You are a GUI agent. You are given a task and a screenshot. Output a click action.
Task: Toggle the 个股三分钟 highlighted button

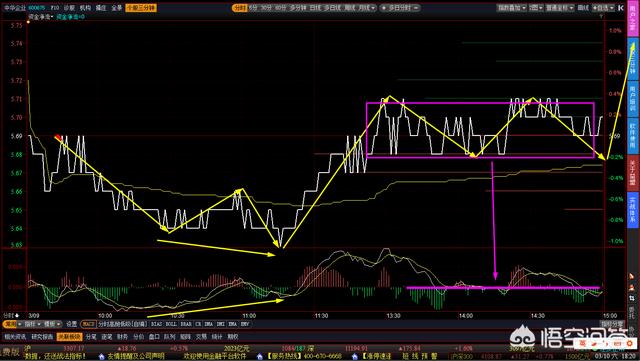click(141, 8)
